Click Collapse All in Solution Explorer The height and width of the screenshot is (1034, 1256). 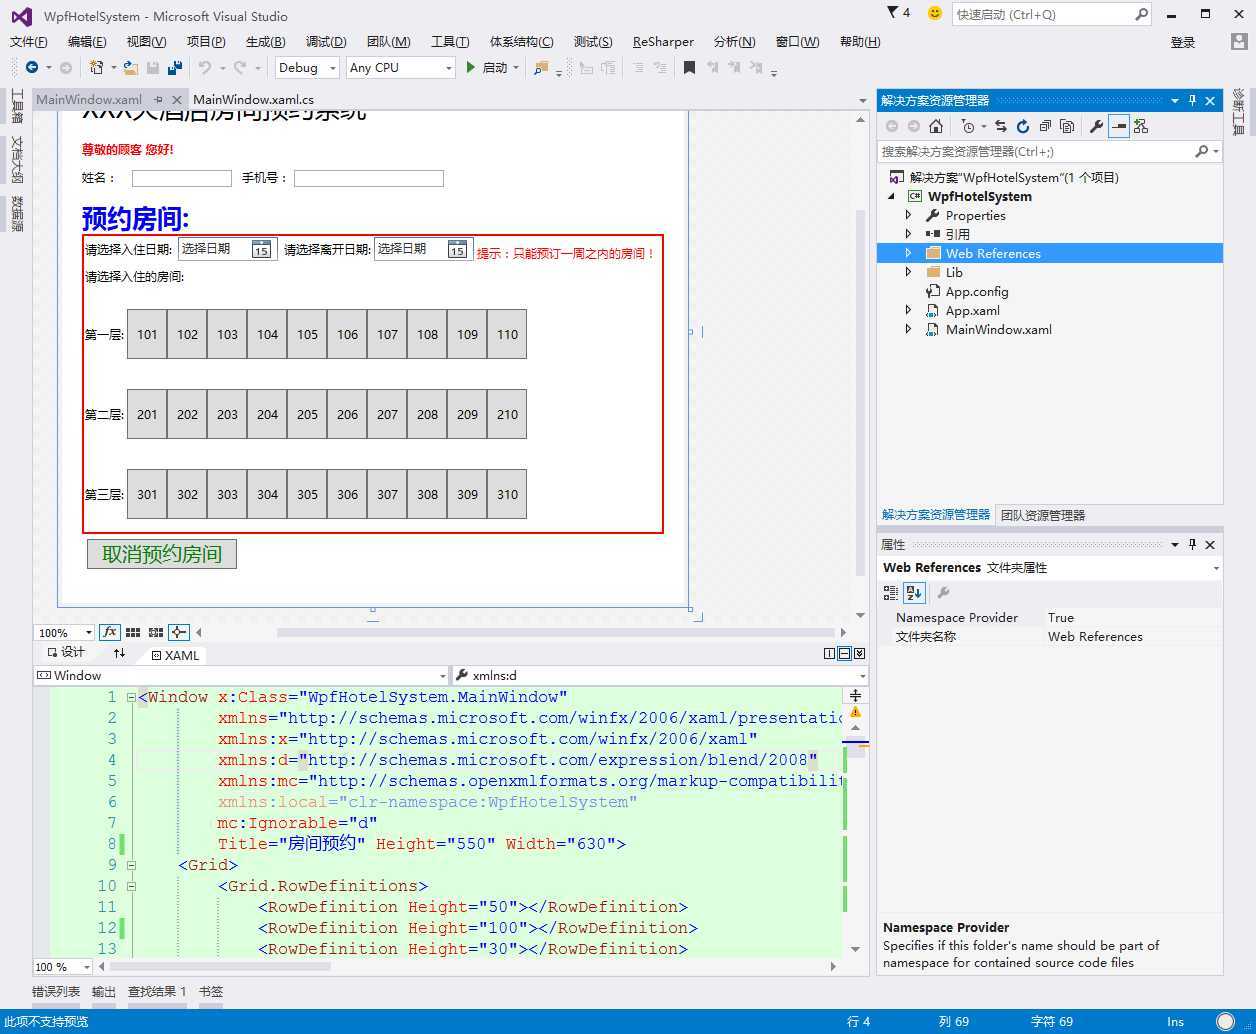pos(1044,126)
